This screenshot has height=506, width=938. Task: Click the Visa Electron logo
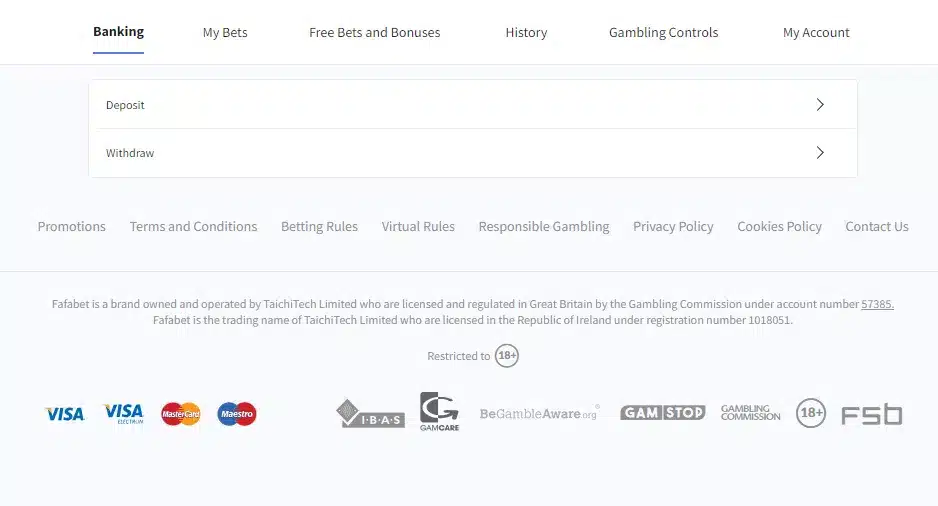point(123,414)
